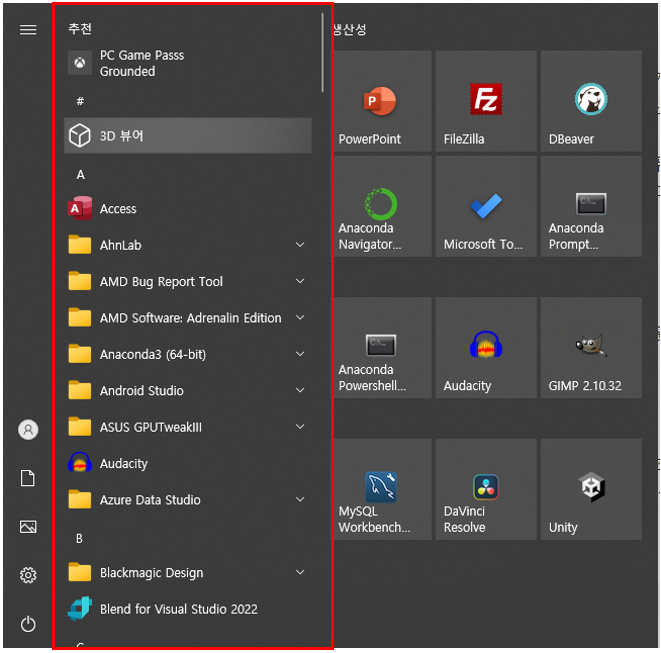Expand Blackmagic Design folder chevron
This screenshot has width=661, height=653.
coord(300,572)
